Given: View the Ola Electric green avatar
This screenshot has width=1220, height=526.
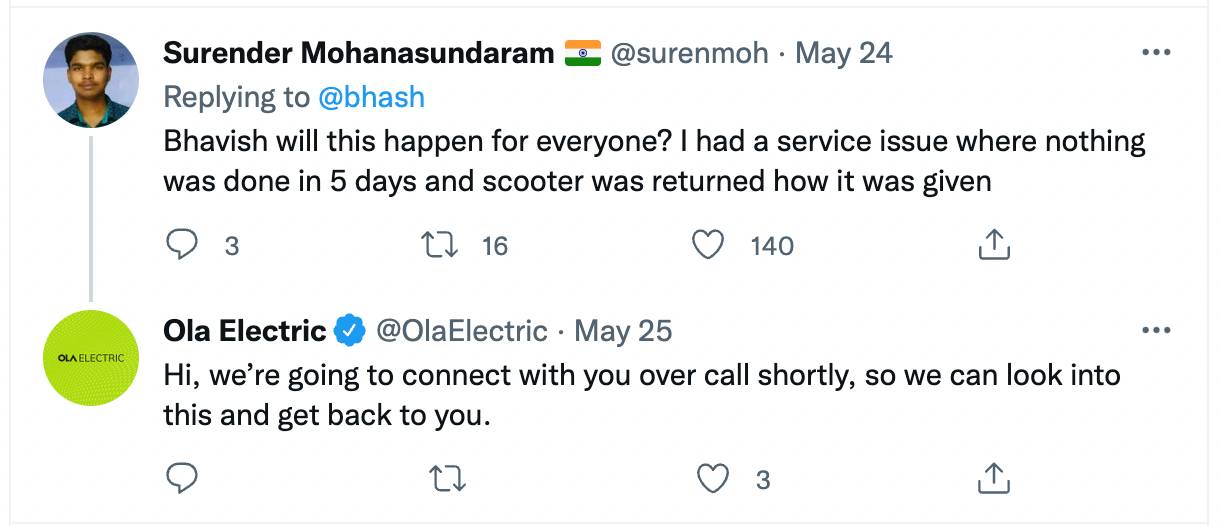Looking at the screenshot, I should click(91, 357).
